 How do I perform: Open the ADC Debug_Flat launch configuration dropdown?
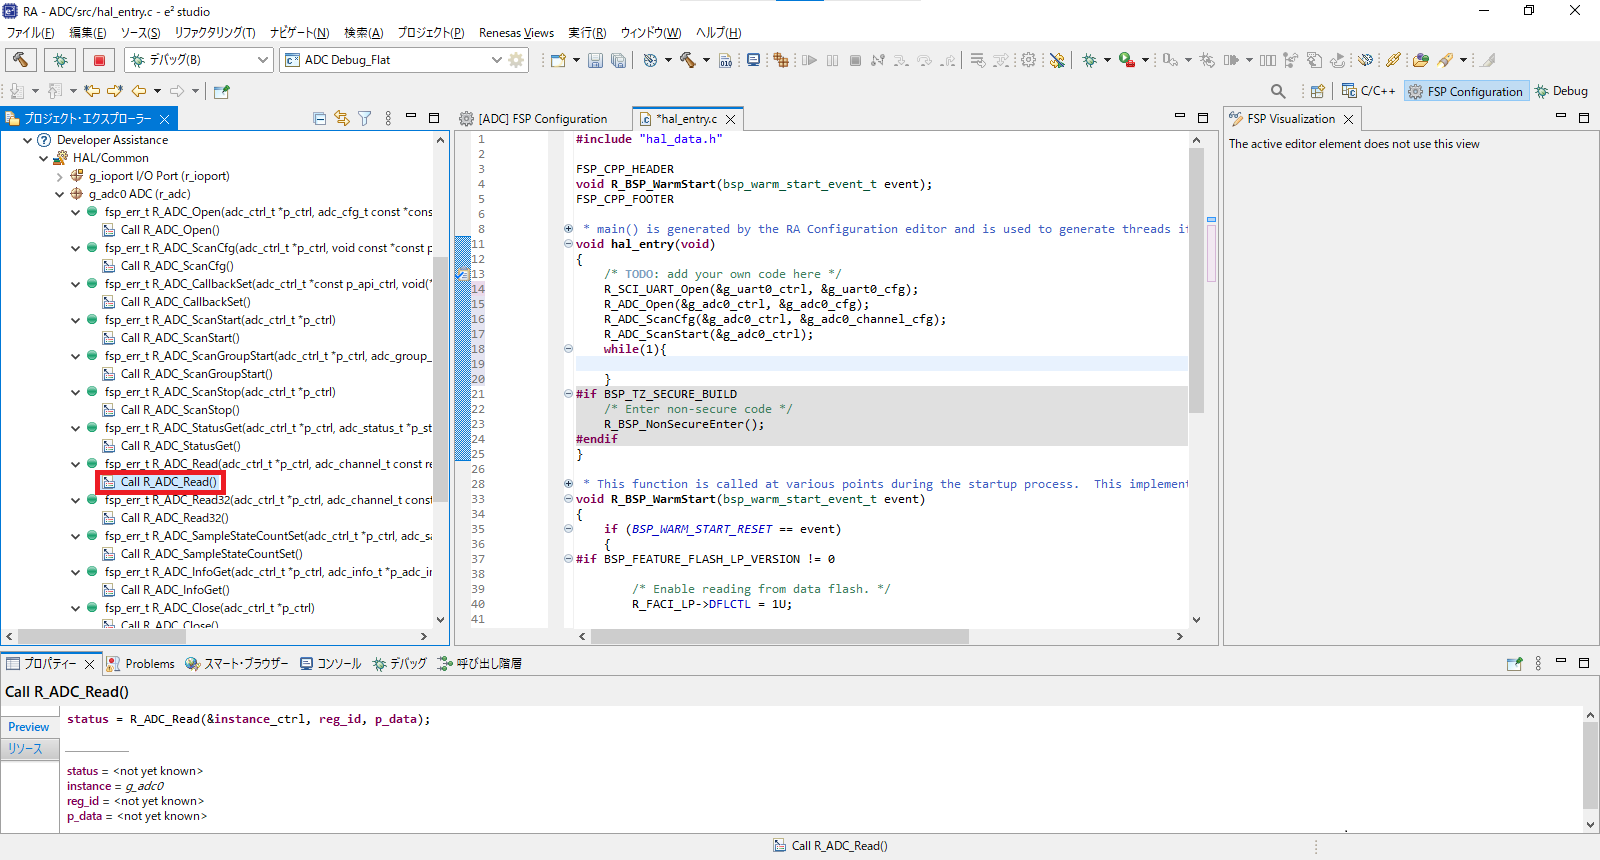tap(496, 60)
